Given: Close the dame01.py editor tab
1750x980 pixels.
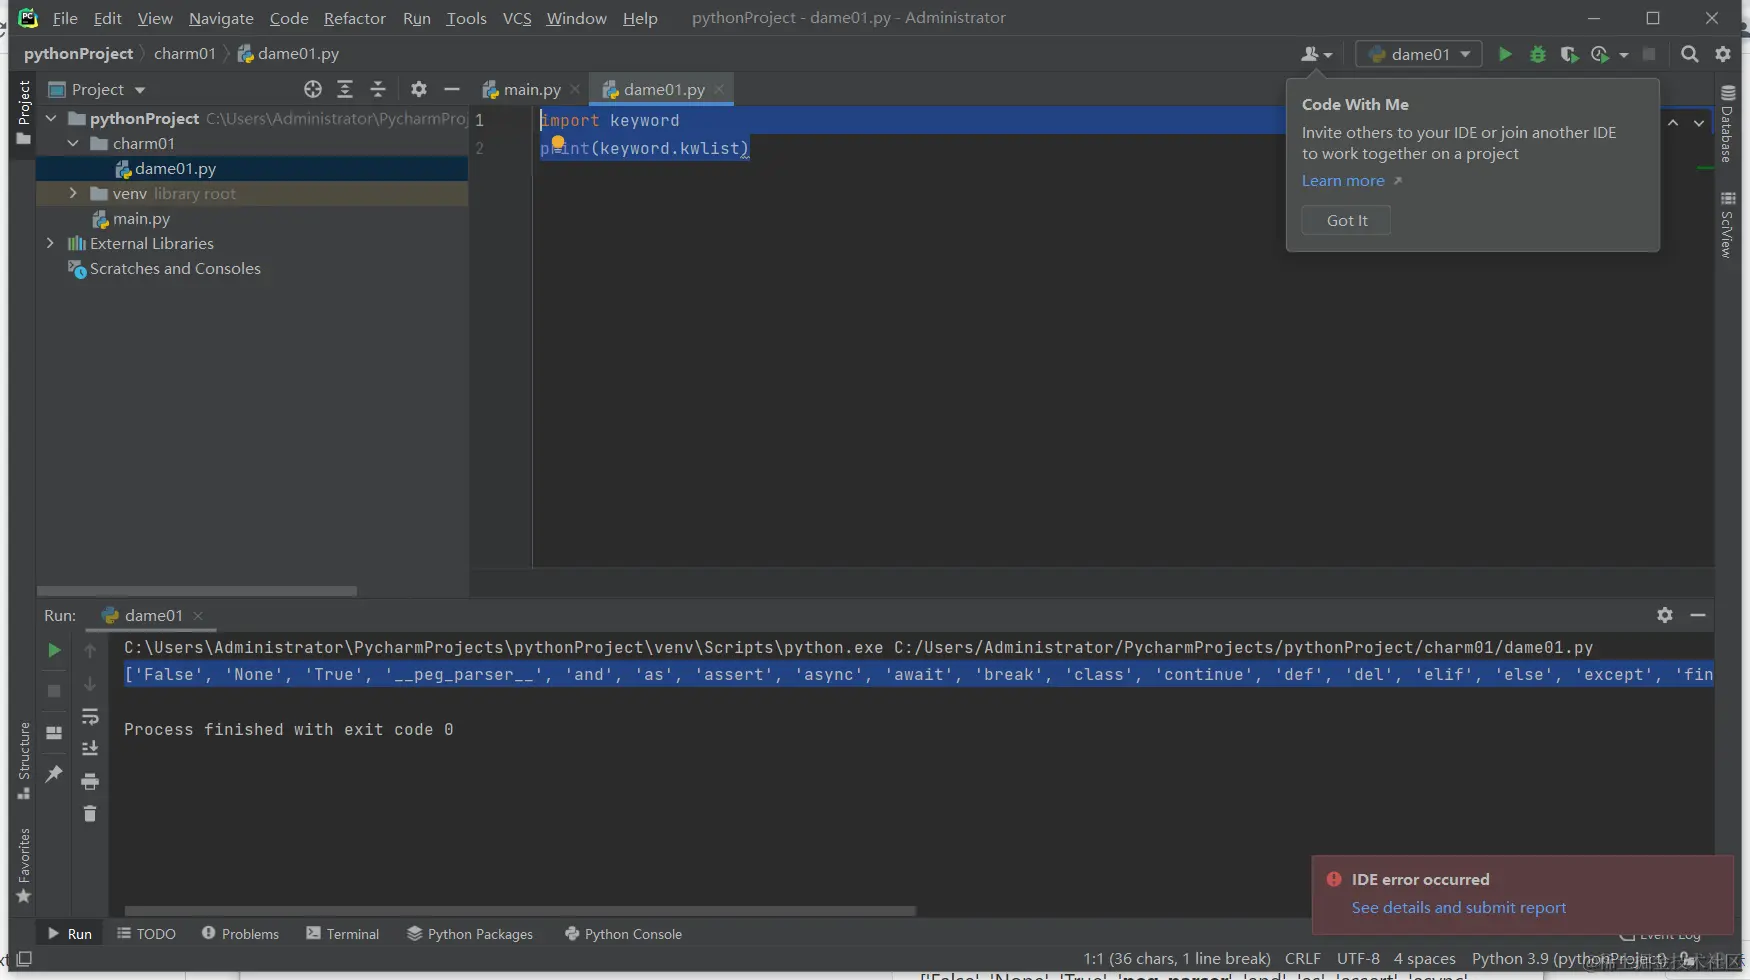Looking at the screenshot, I should pos(719,89).
